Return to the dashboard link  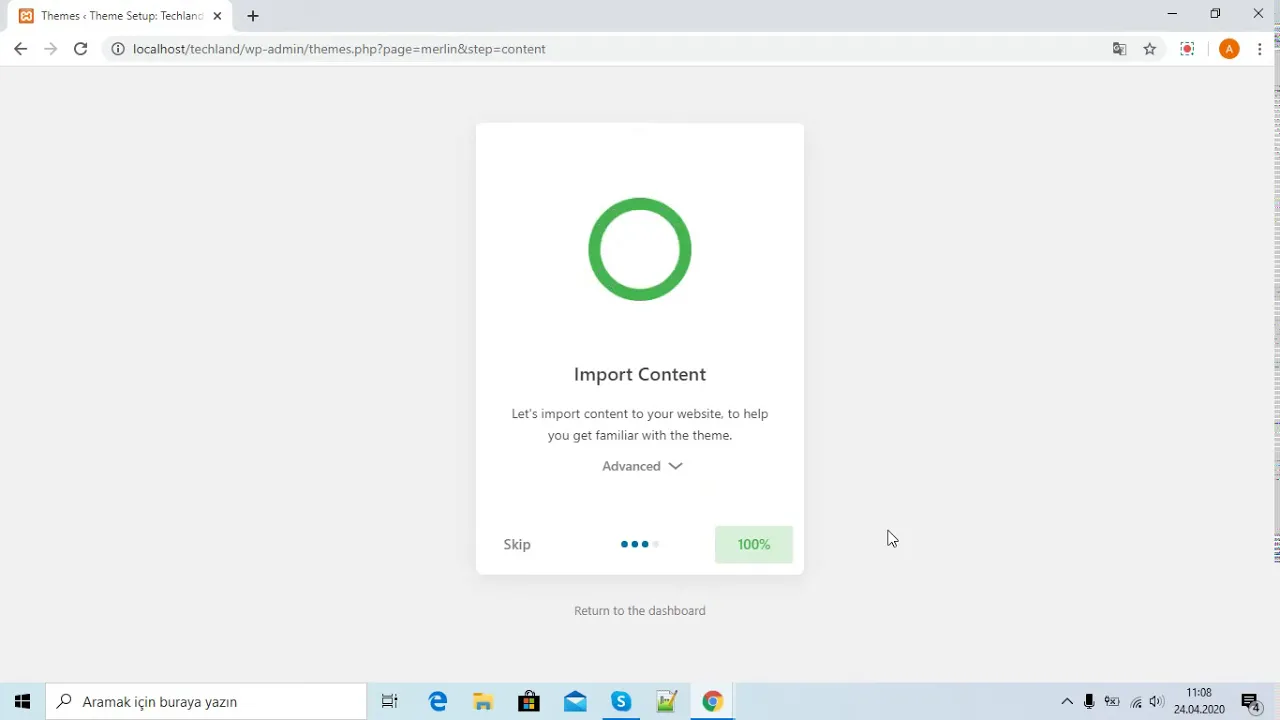[640, 610]
